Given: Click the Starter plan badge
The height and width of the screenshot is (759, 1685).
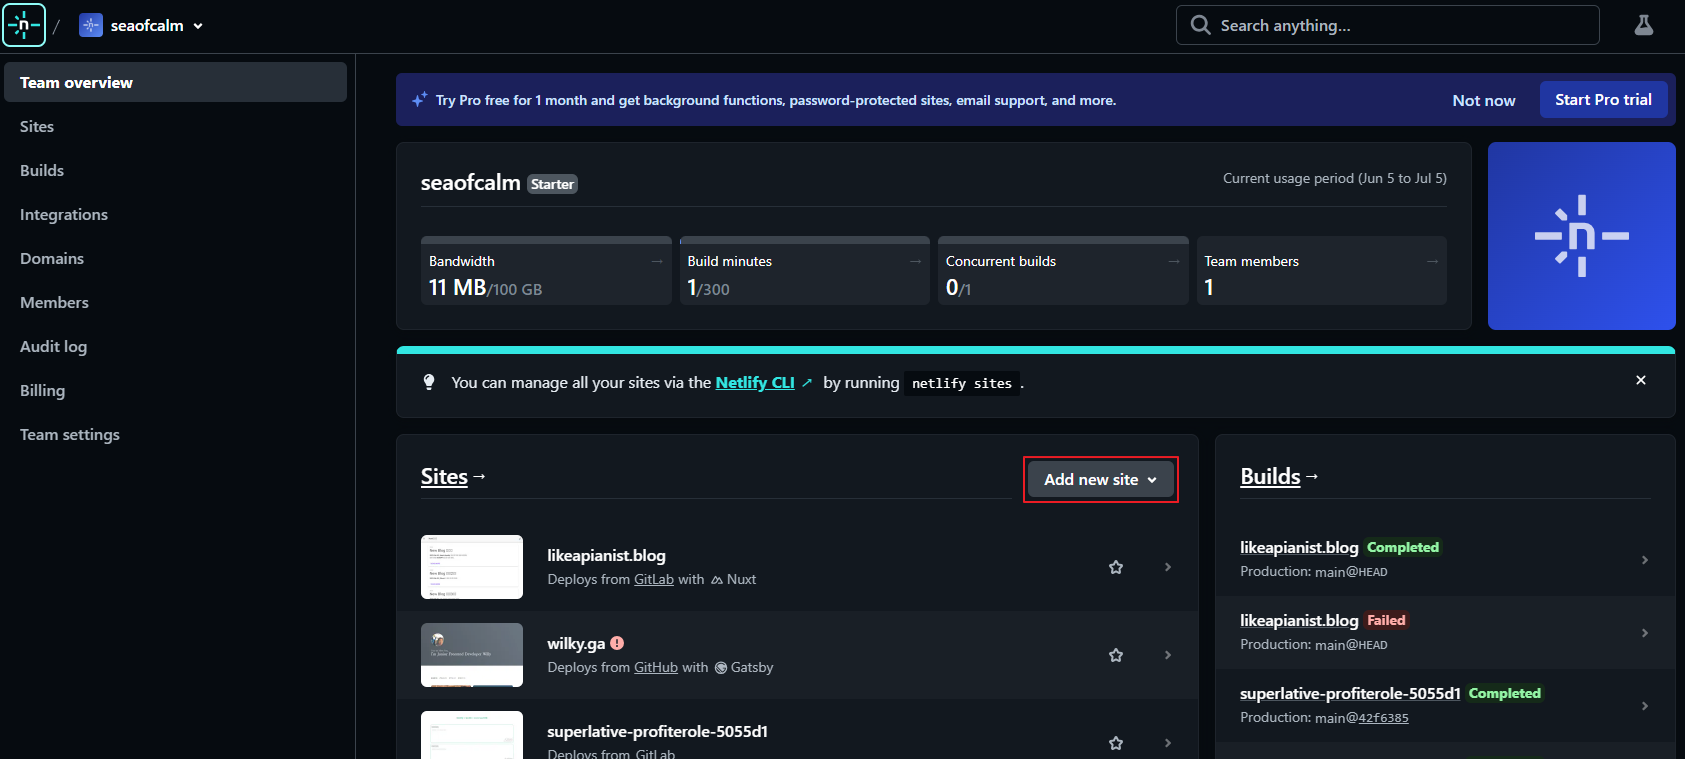Looking at the screenshot, I should coord(552,184).
